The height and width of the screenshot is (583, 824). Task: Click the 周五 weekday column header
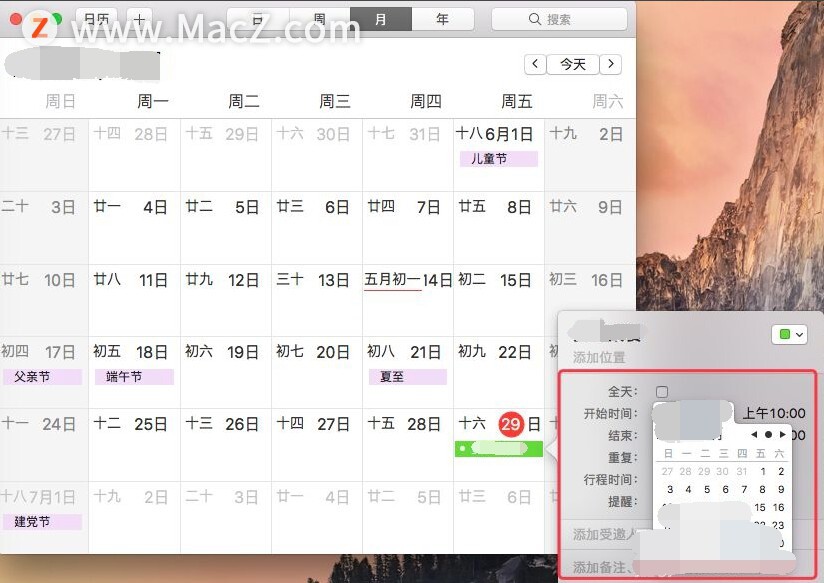pyautogui.click(x=517, y=101)
